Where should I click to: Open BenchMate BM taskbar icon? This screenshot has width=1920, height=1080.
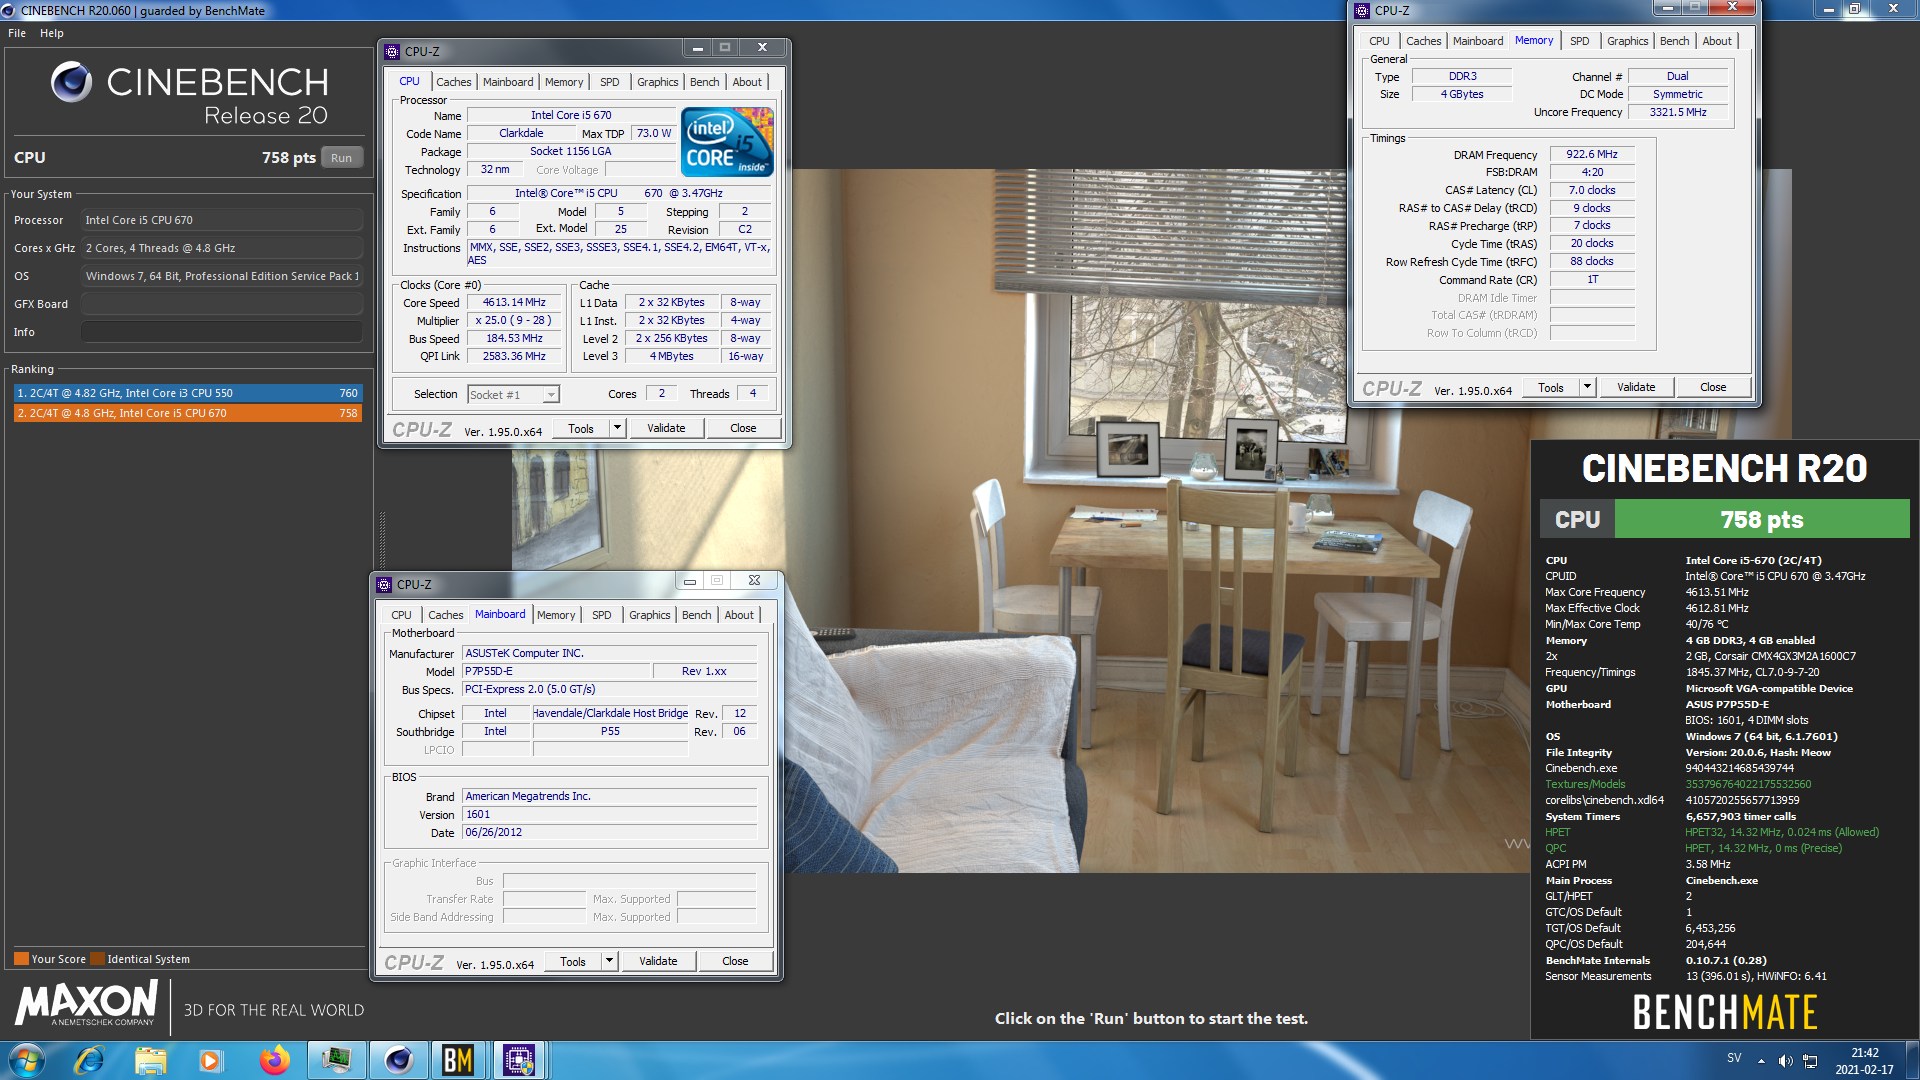tap(458, 1060)
